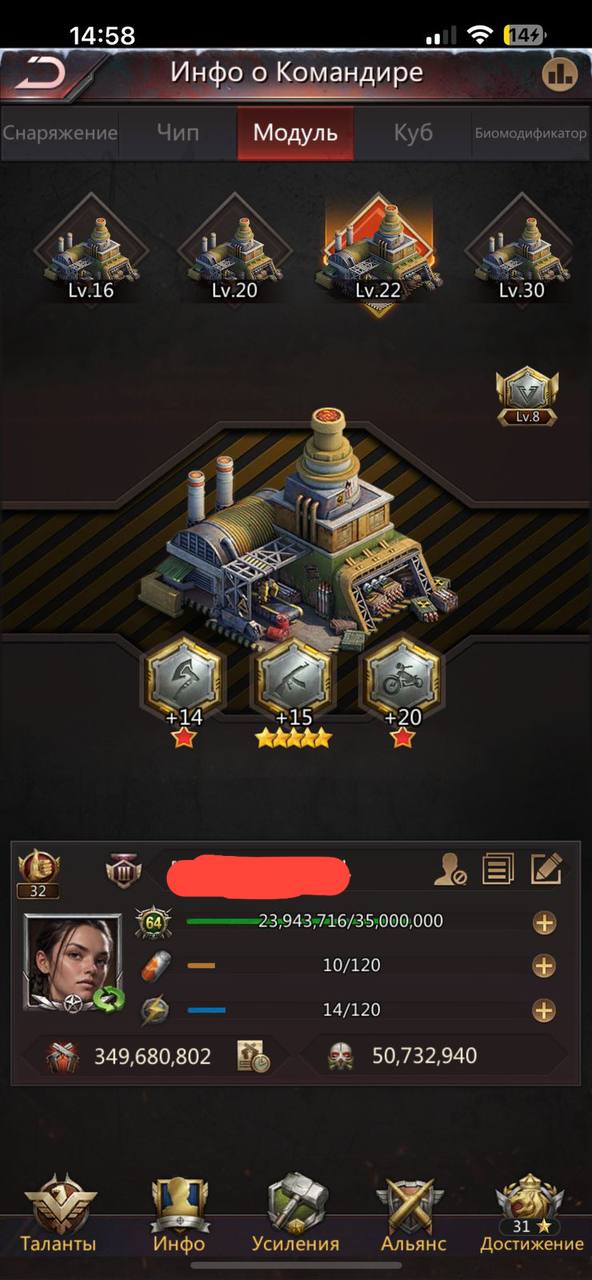The width and height of the screenshot is (592, 1280).
Task: Add energy to the 14/120 bar
Action: pyautogui.click(x=544, y=1010)
